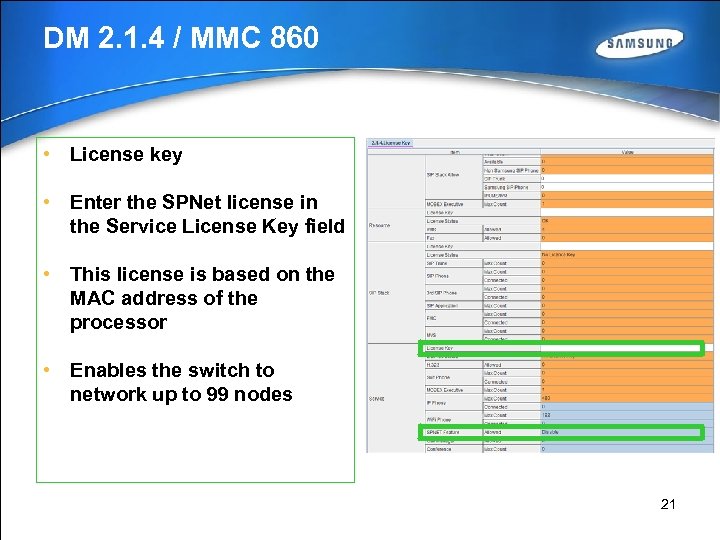
Task: Click the network up to 99 nodes bullet
Action: 181,382
